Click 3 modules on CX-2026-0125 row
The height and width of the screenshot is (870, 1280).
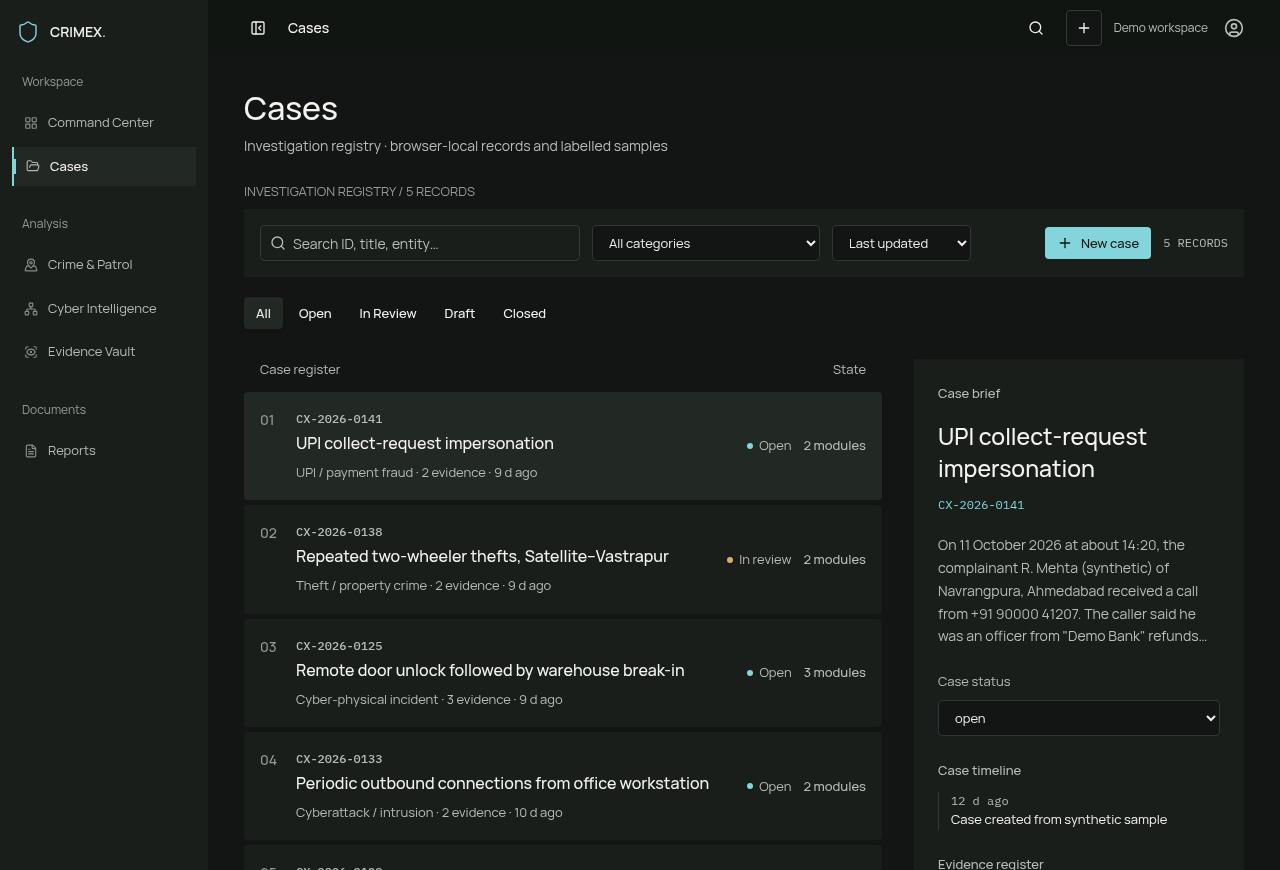pos(835,672)
